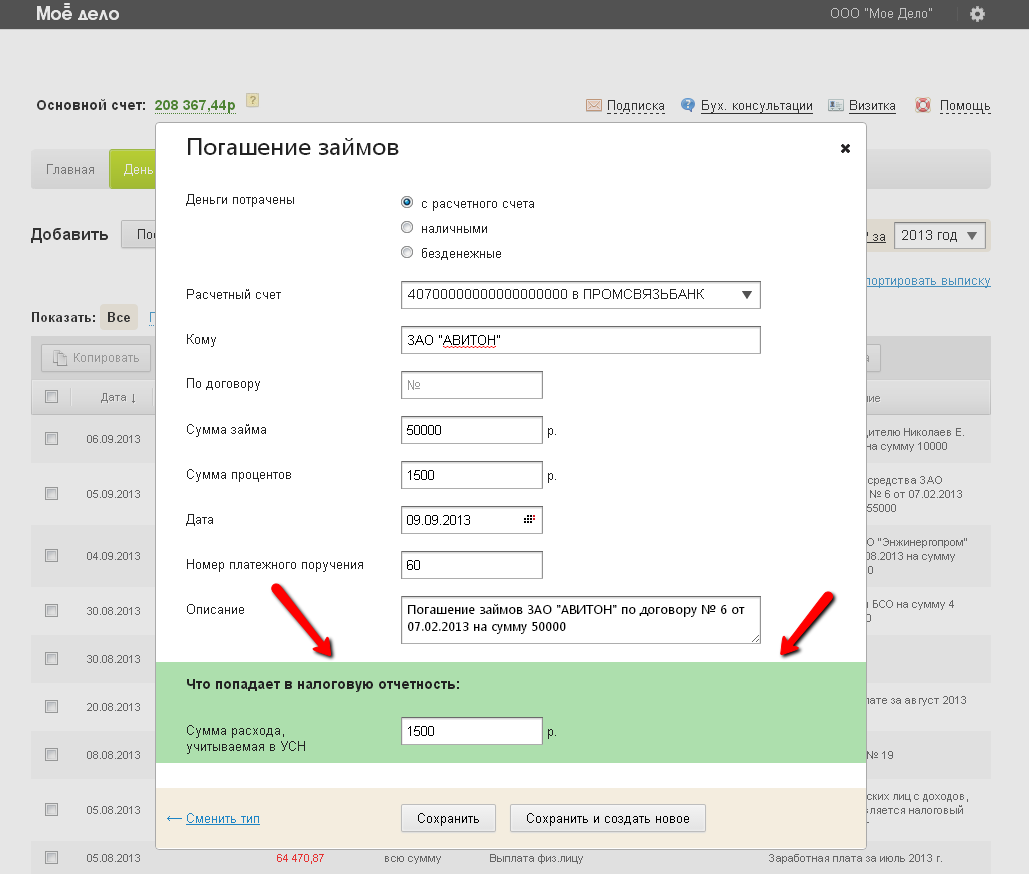Click the yellow question mark help icon
The height and width of the screenshot is (874, 1029).
(253, 100)
